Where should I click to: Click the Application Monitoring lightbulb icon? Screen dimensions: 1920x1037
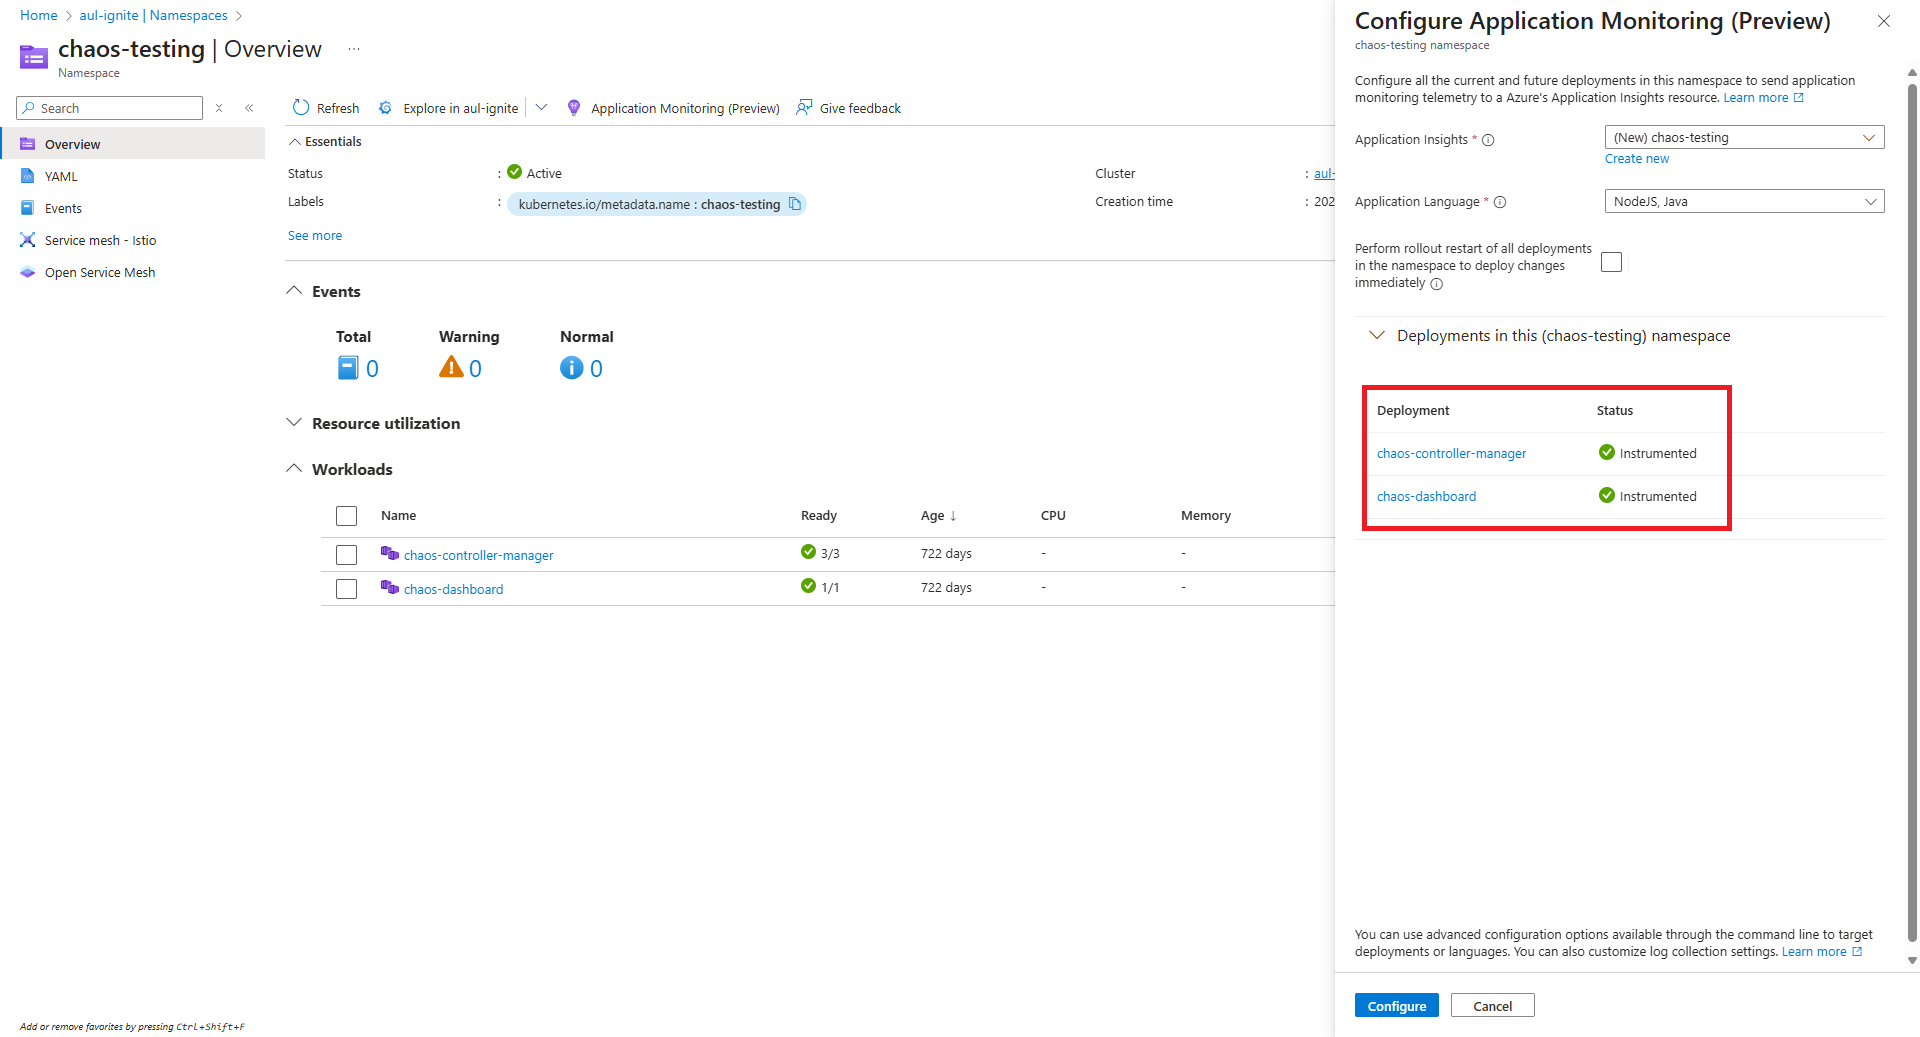(x=574, y=108)
